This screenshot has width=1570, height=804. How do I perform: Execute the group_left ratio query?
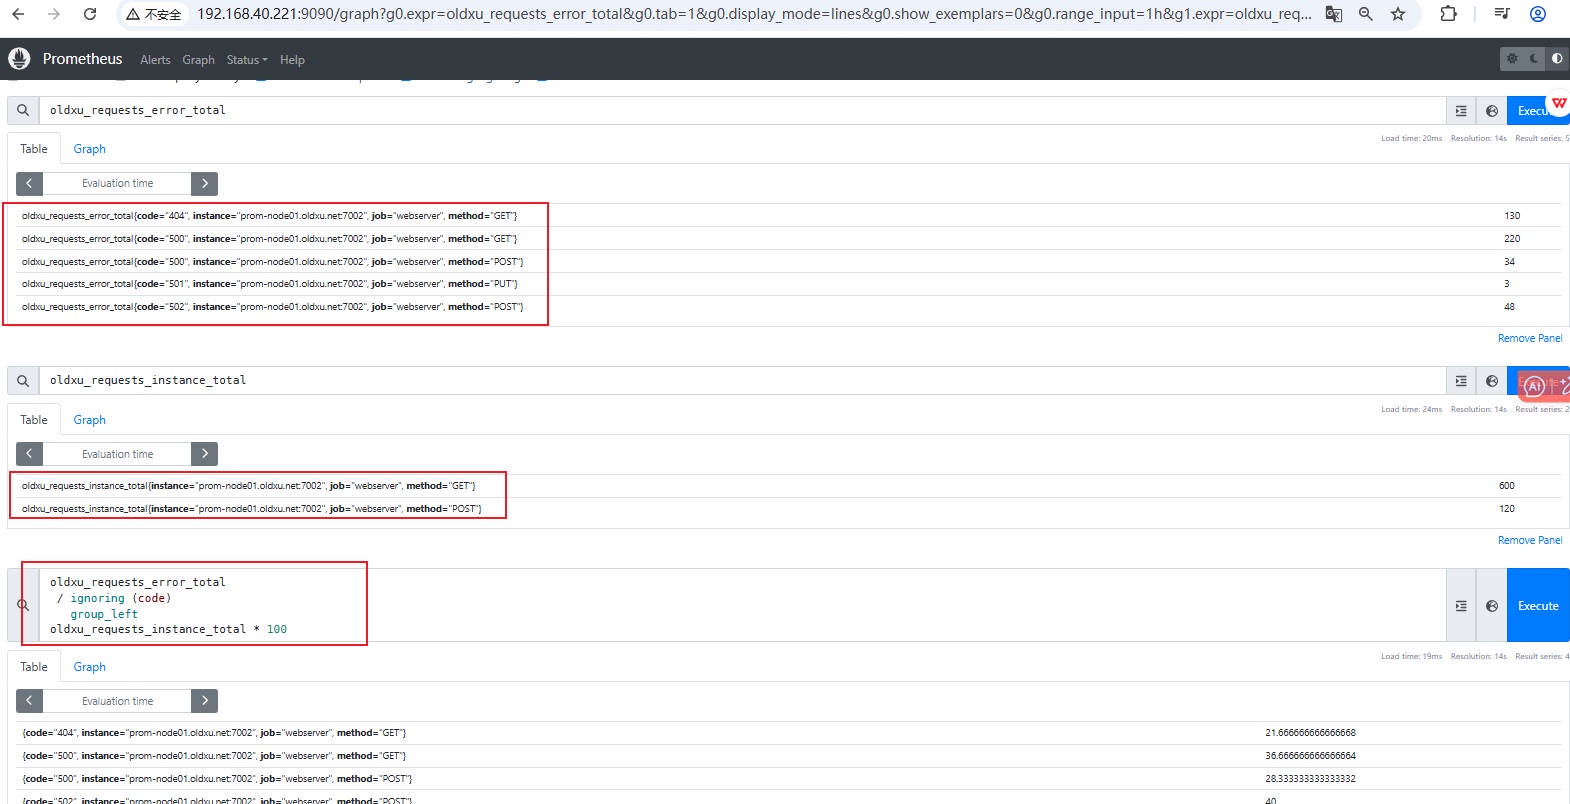pyautogui.click(x=1537, y=606)
